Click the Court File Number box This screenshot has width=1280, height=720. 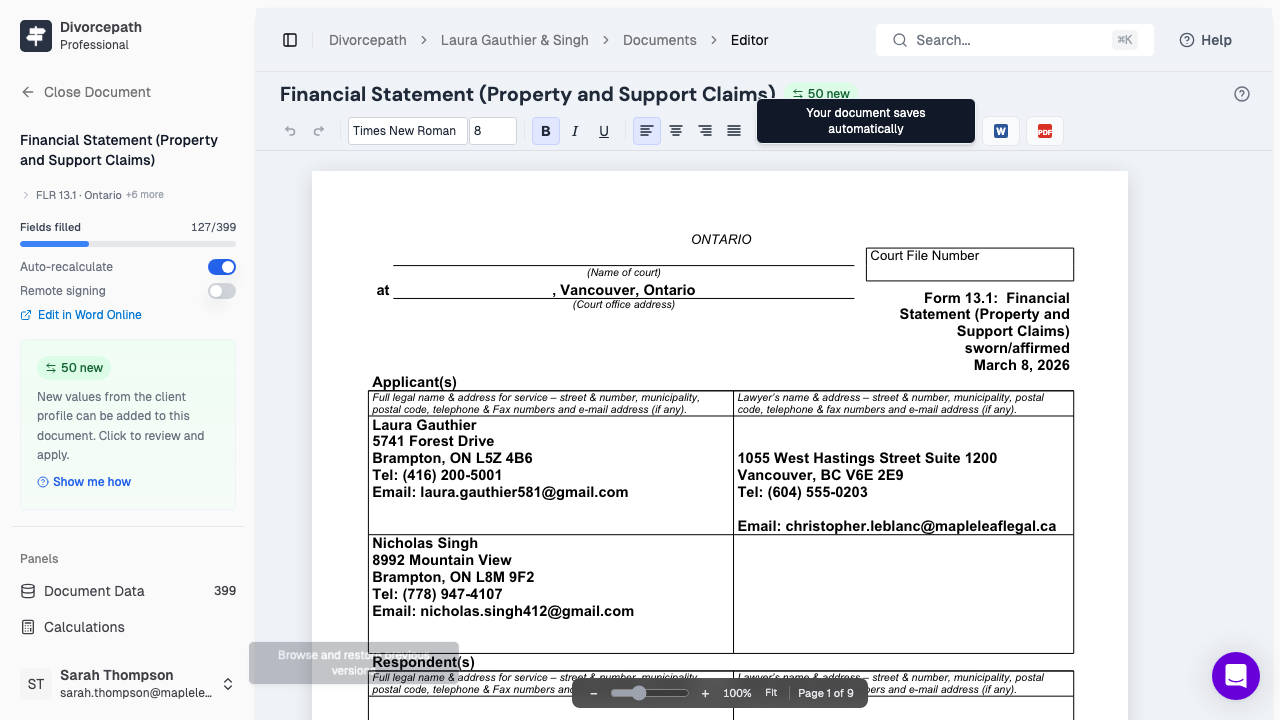tap(970, 264)
